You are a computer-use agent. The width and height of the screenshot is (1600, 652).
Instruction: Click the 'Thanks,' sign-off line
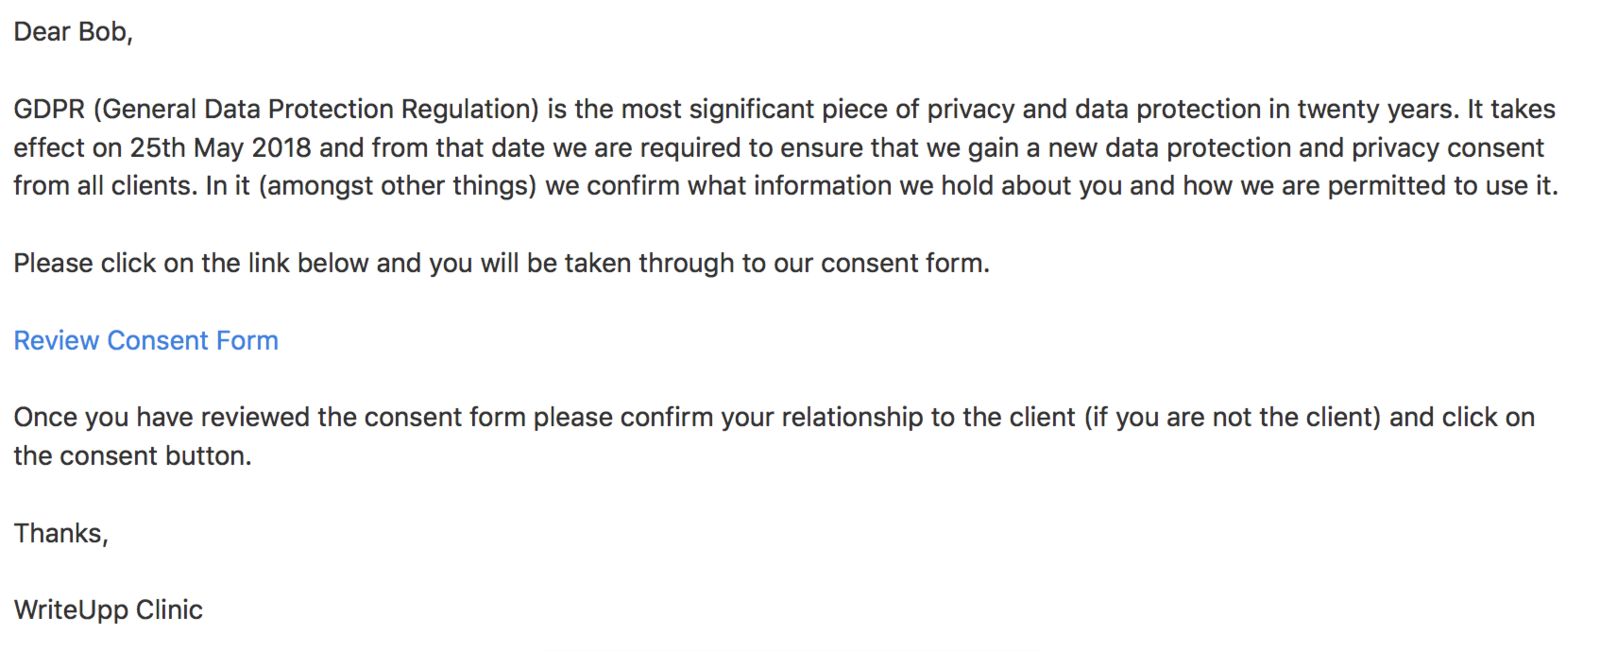click(x=61, y=533)
